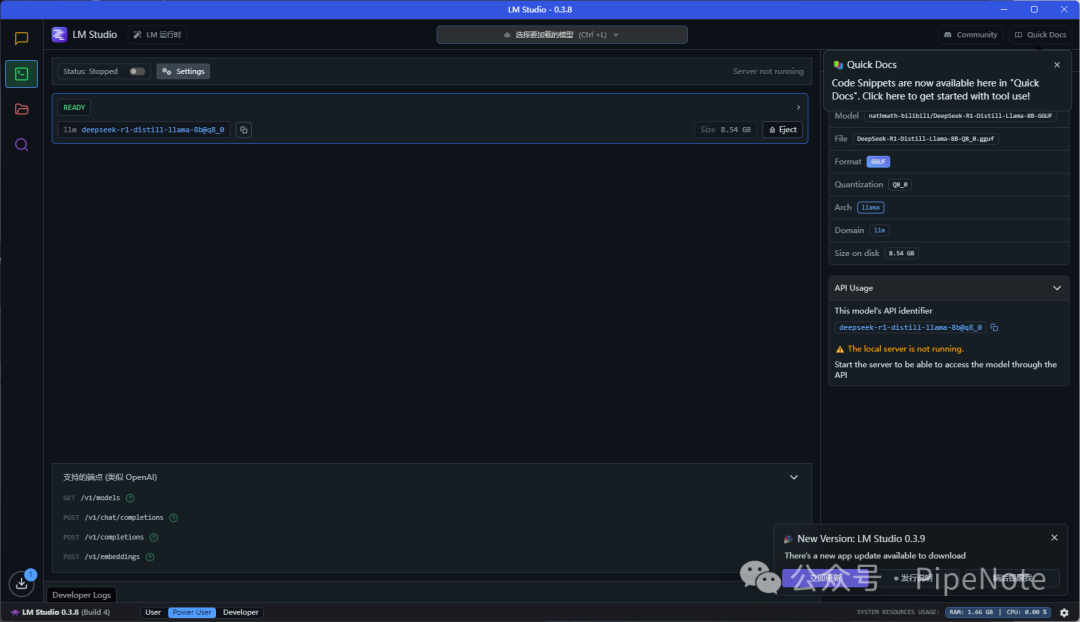The height and width of the screenshot is (622, 1080).
Task: Click the llama Arch badge
Action: 871,207
